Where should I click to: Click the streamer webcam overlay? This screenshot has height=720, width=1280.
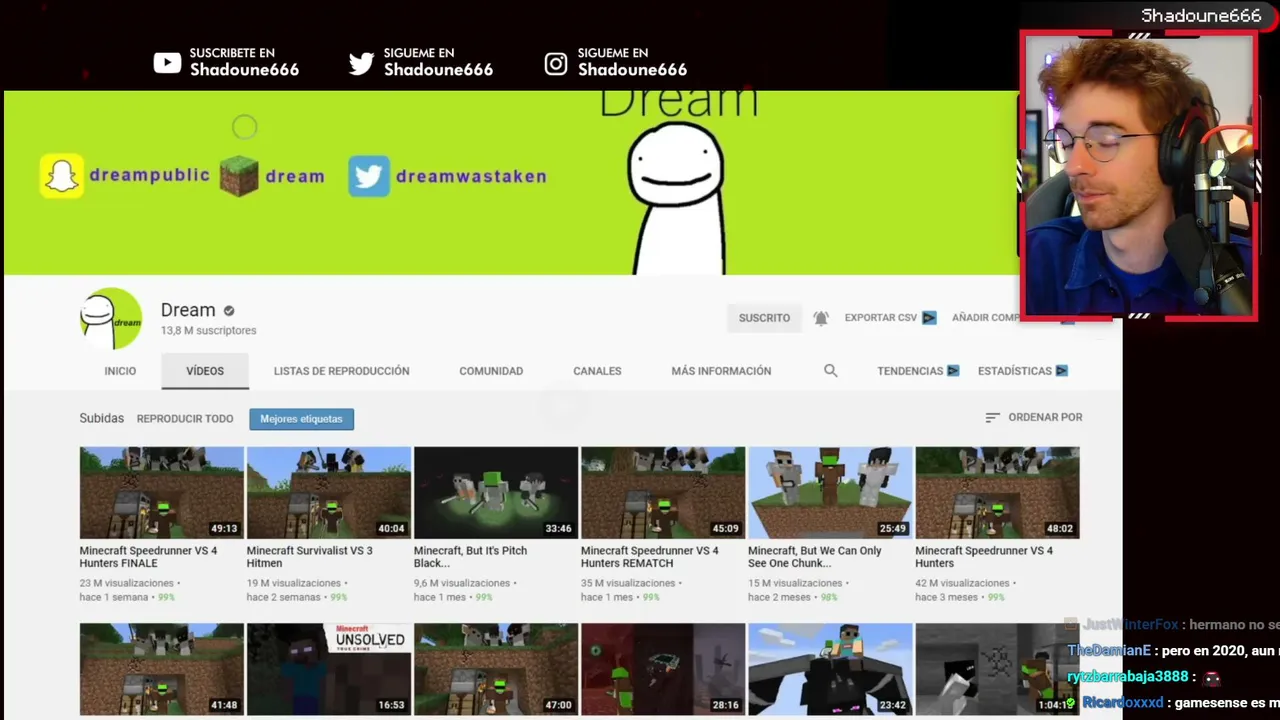point(1139,176)
